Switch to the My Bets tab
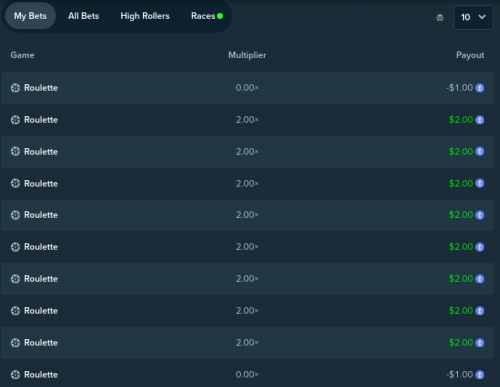Image resolution: width=500 pixels, height=387 pixels. point(30,16)
